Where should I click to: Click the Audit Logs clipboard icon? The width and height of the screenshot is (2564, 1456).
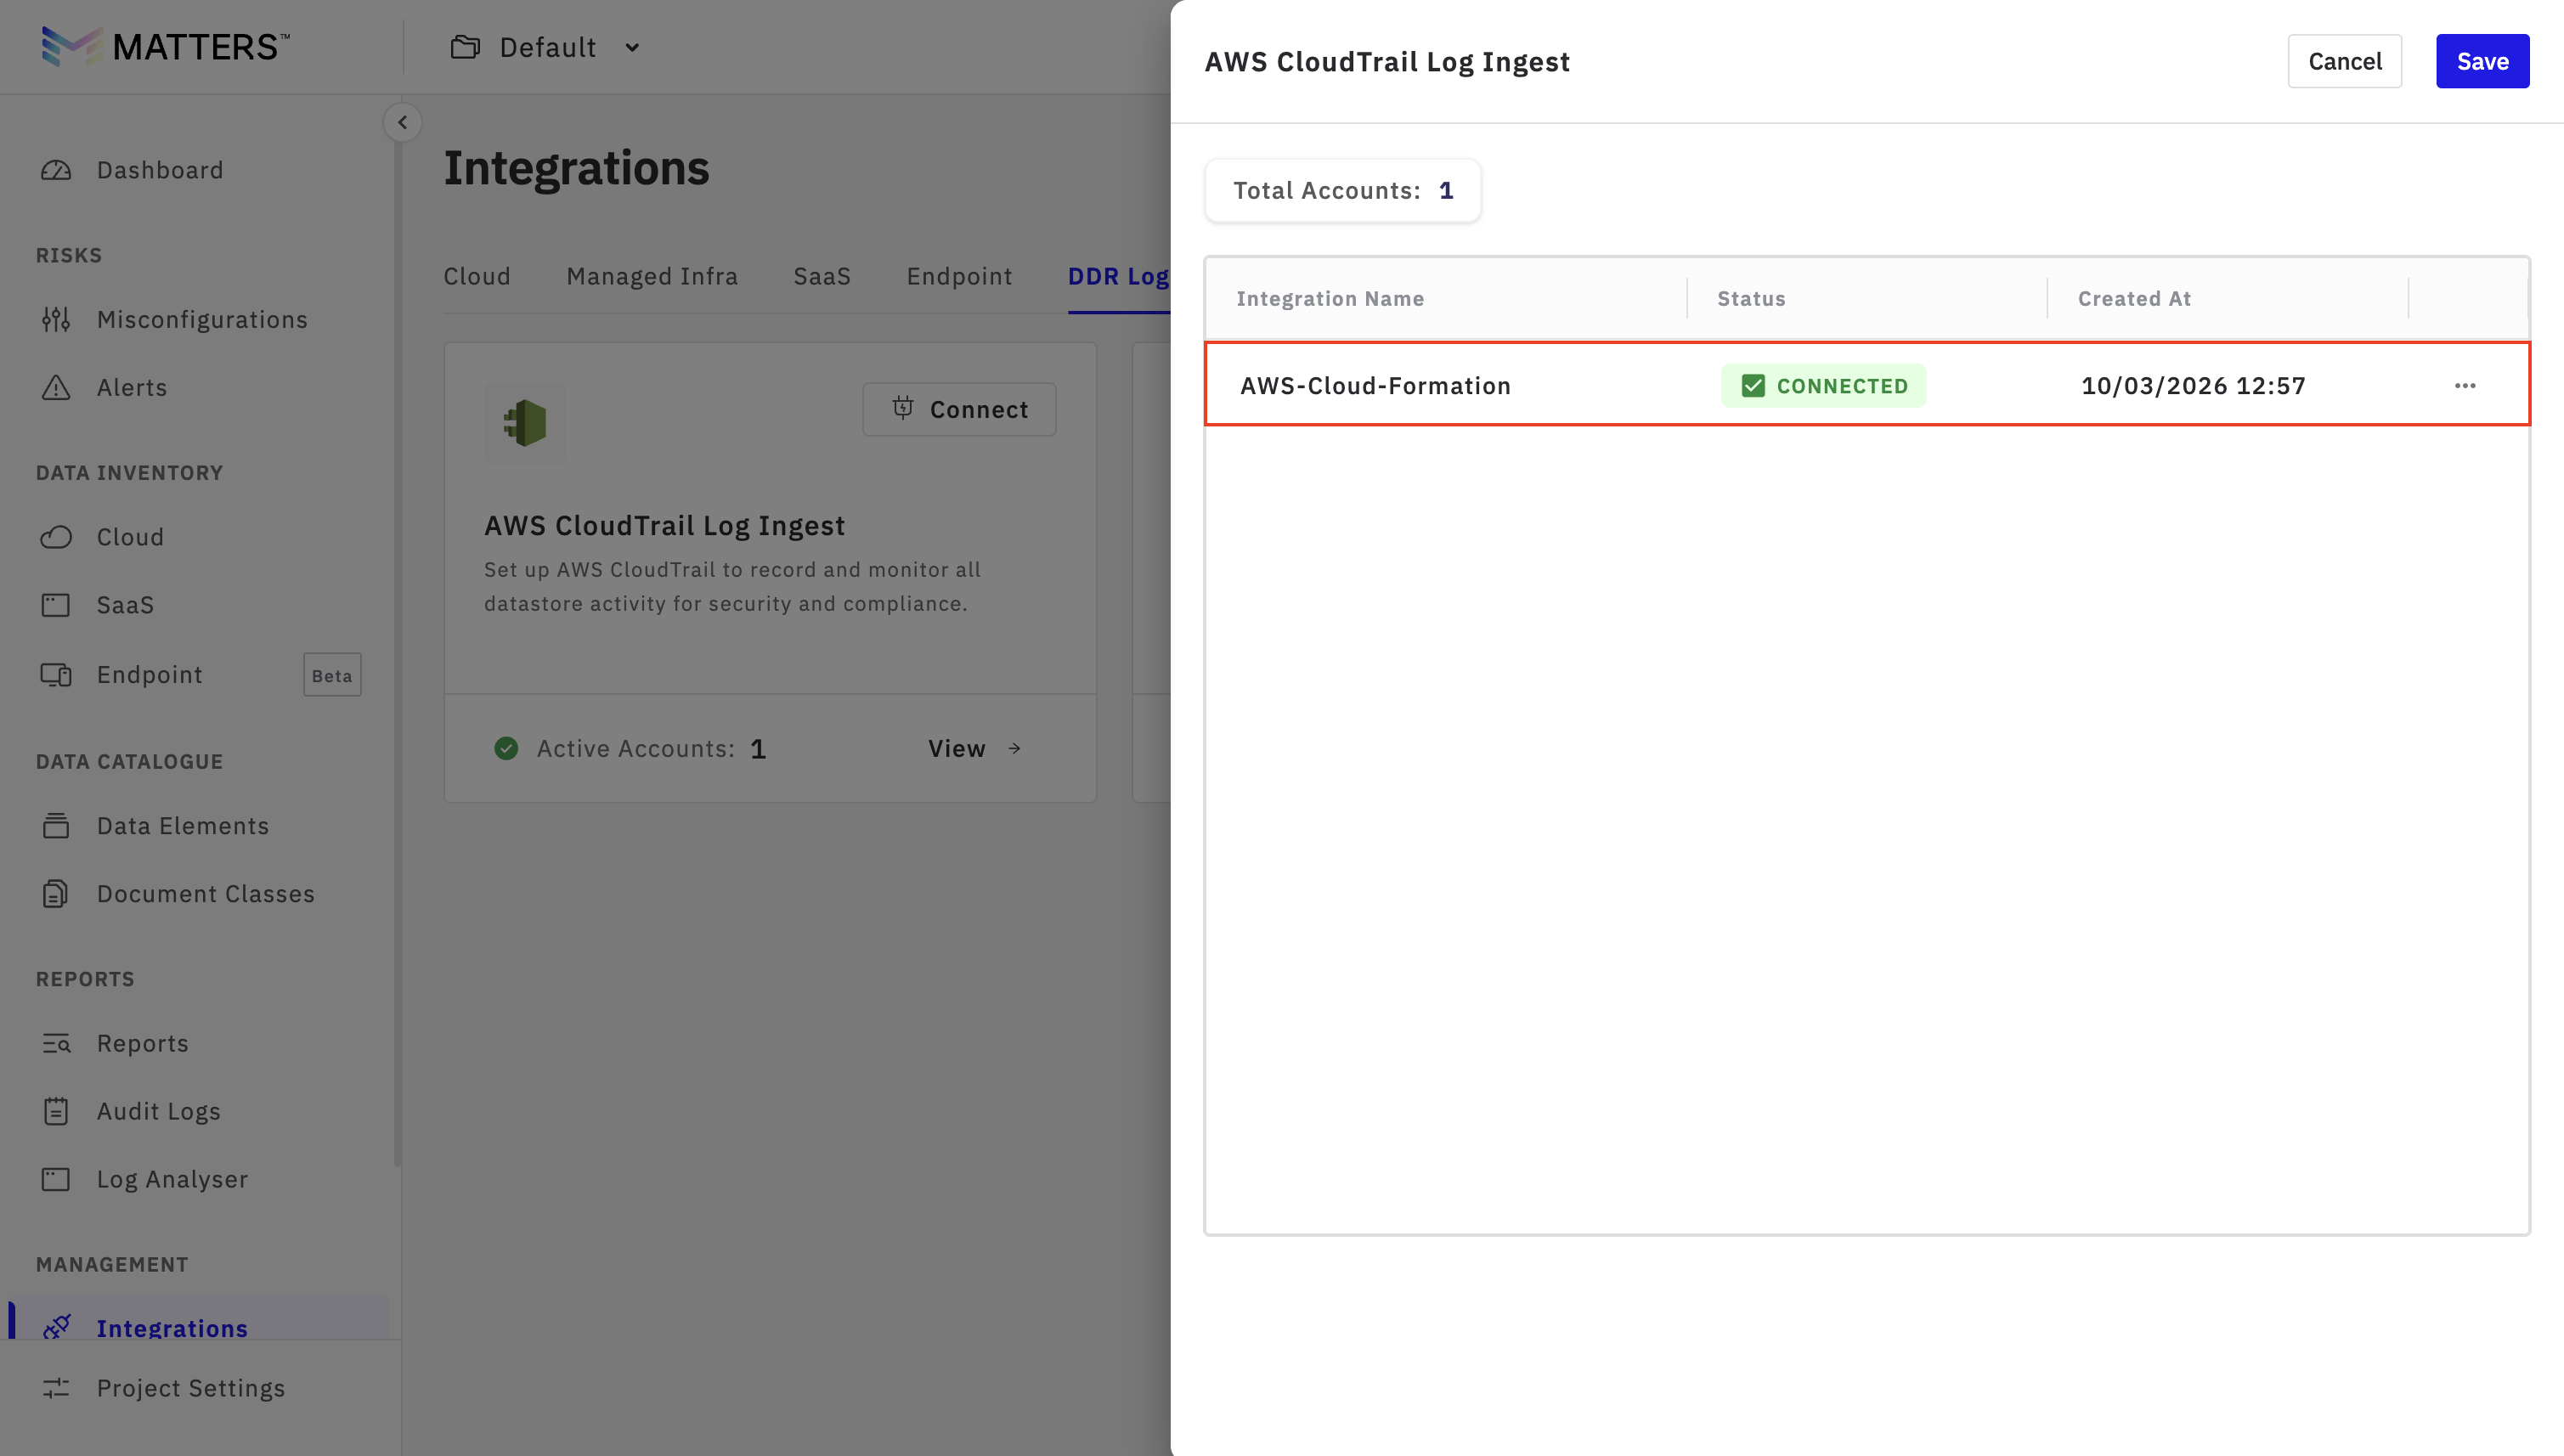pos(56,1111)
